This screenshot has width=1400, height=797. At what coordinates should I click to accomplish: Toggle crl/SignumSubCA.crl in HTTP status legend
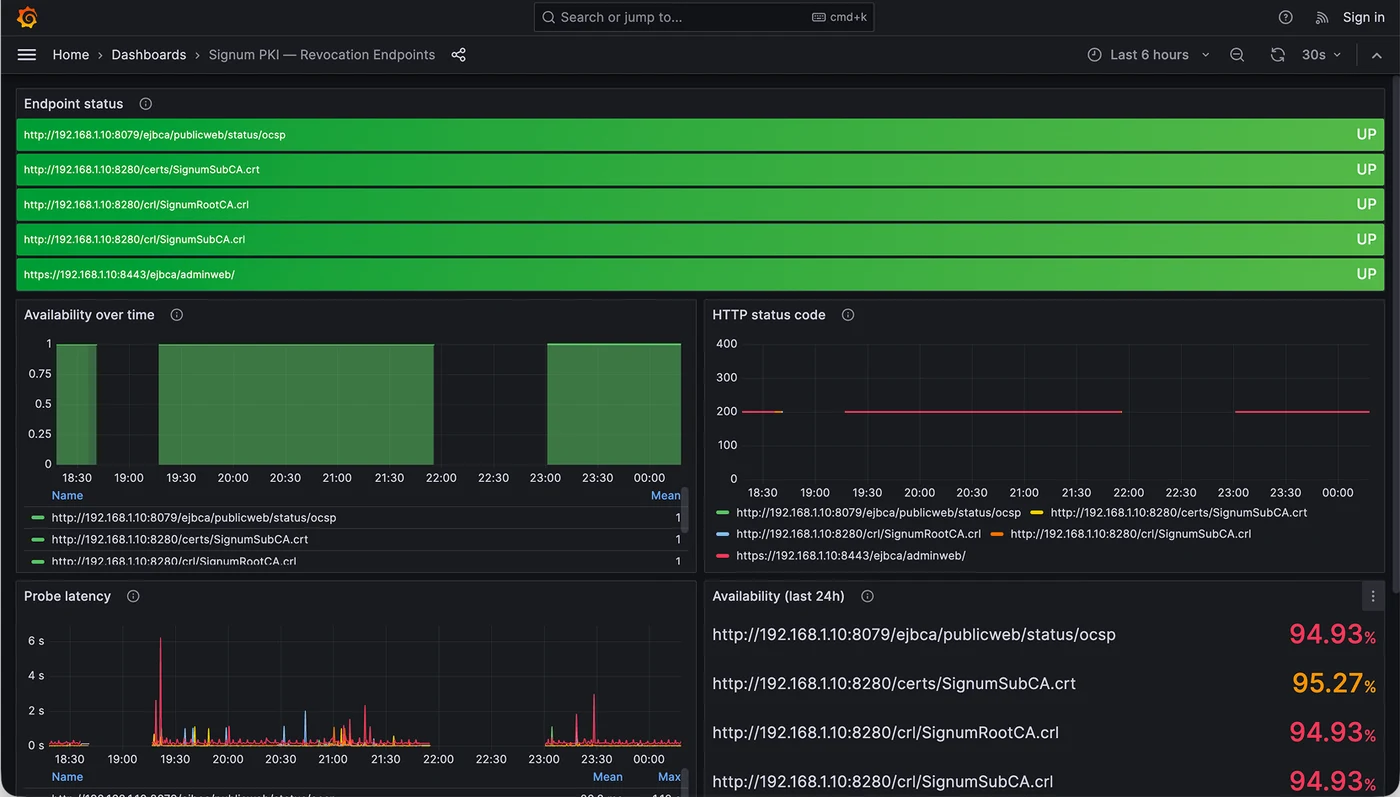click(1131, 534)
